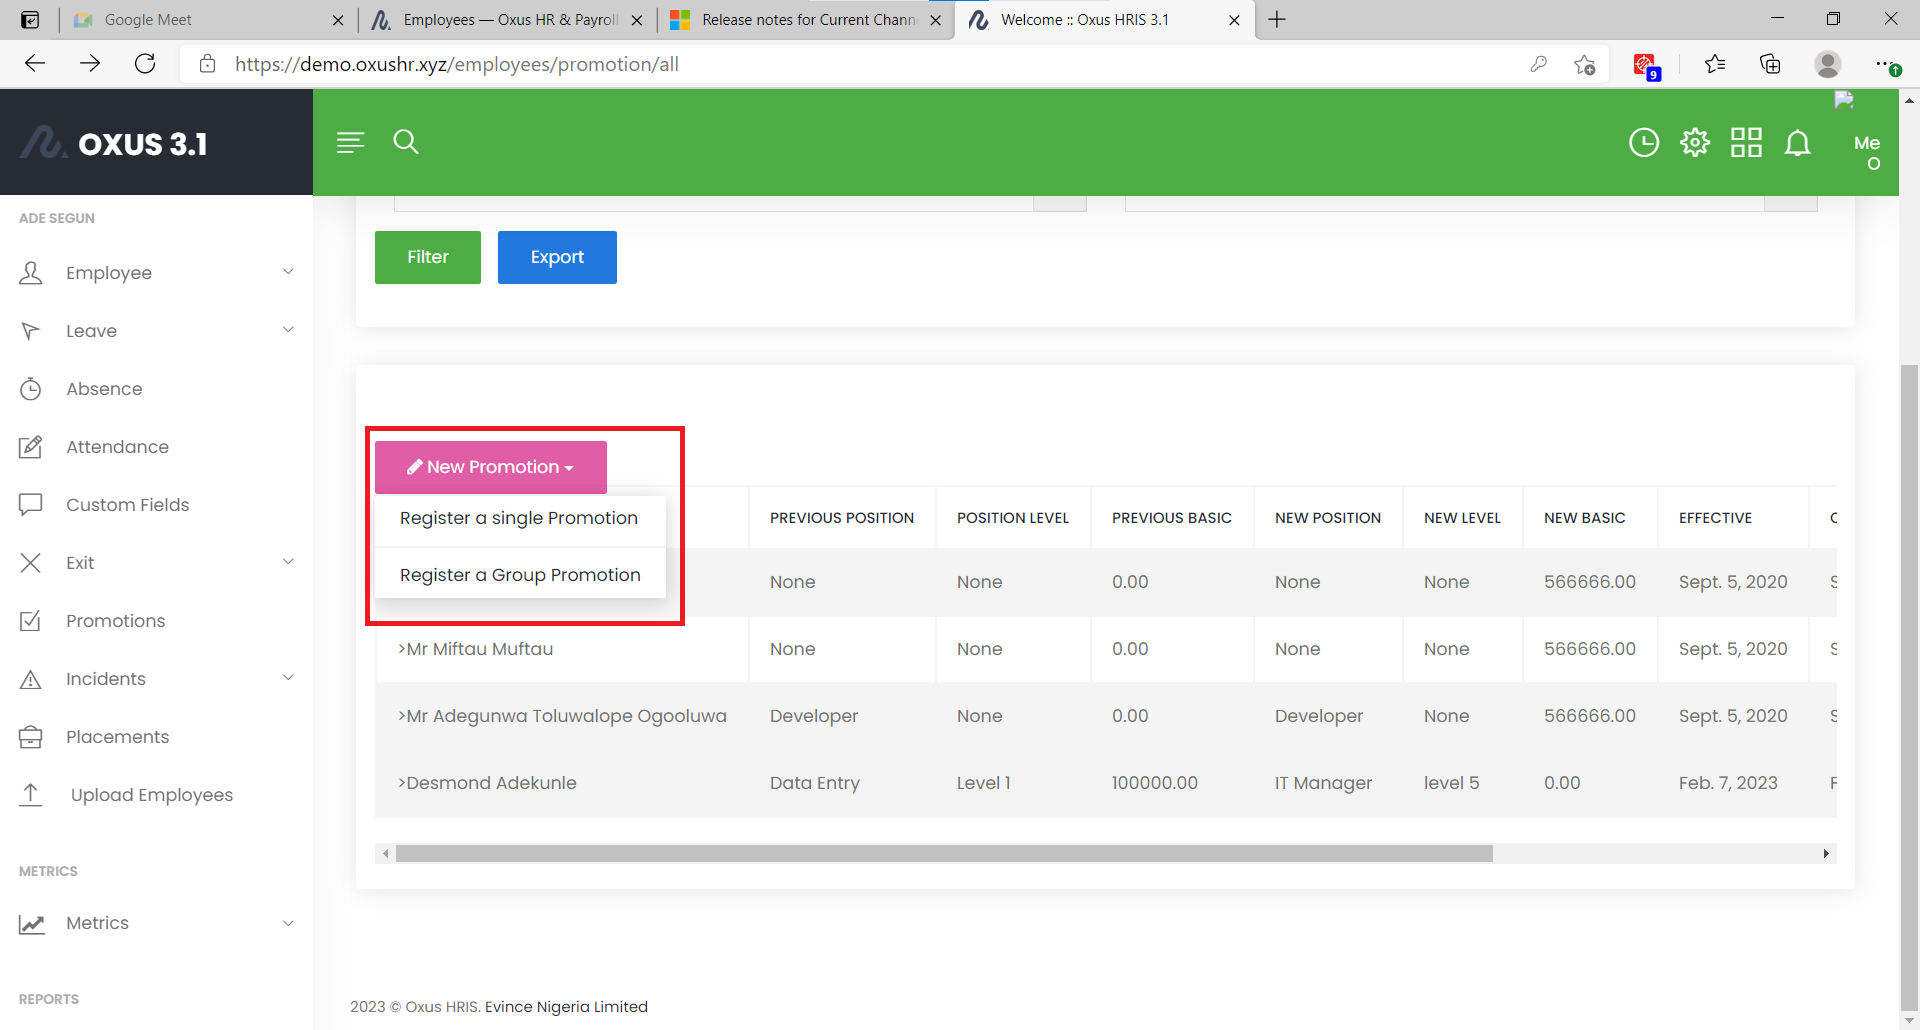This screenshot has height=1030, width=1920.
Task: Open settings gear icon in header
Action: click(1695, 143)
